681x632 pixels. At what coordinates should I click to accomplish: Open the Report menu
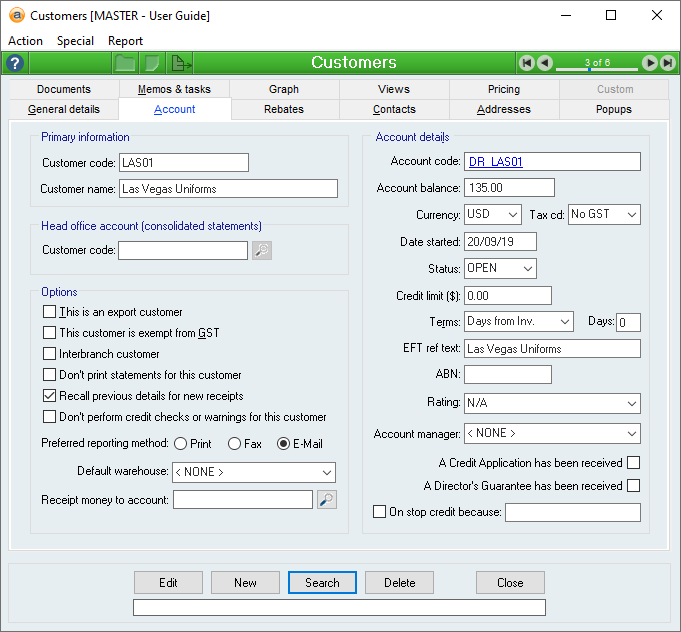point(125,41)
